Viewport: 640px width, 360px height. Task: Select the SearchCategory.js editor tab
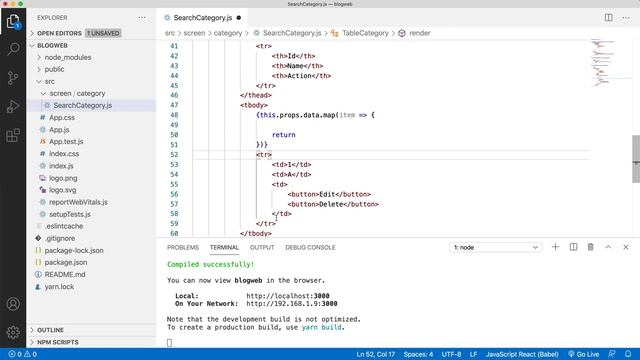202,18
